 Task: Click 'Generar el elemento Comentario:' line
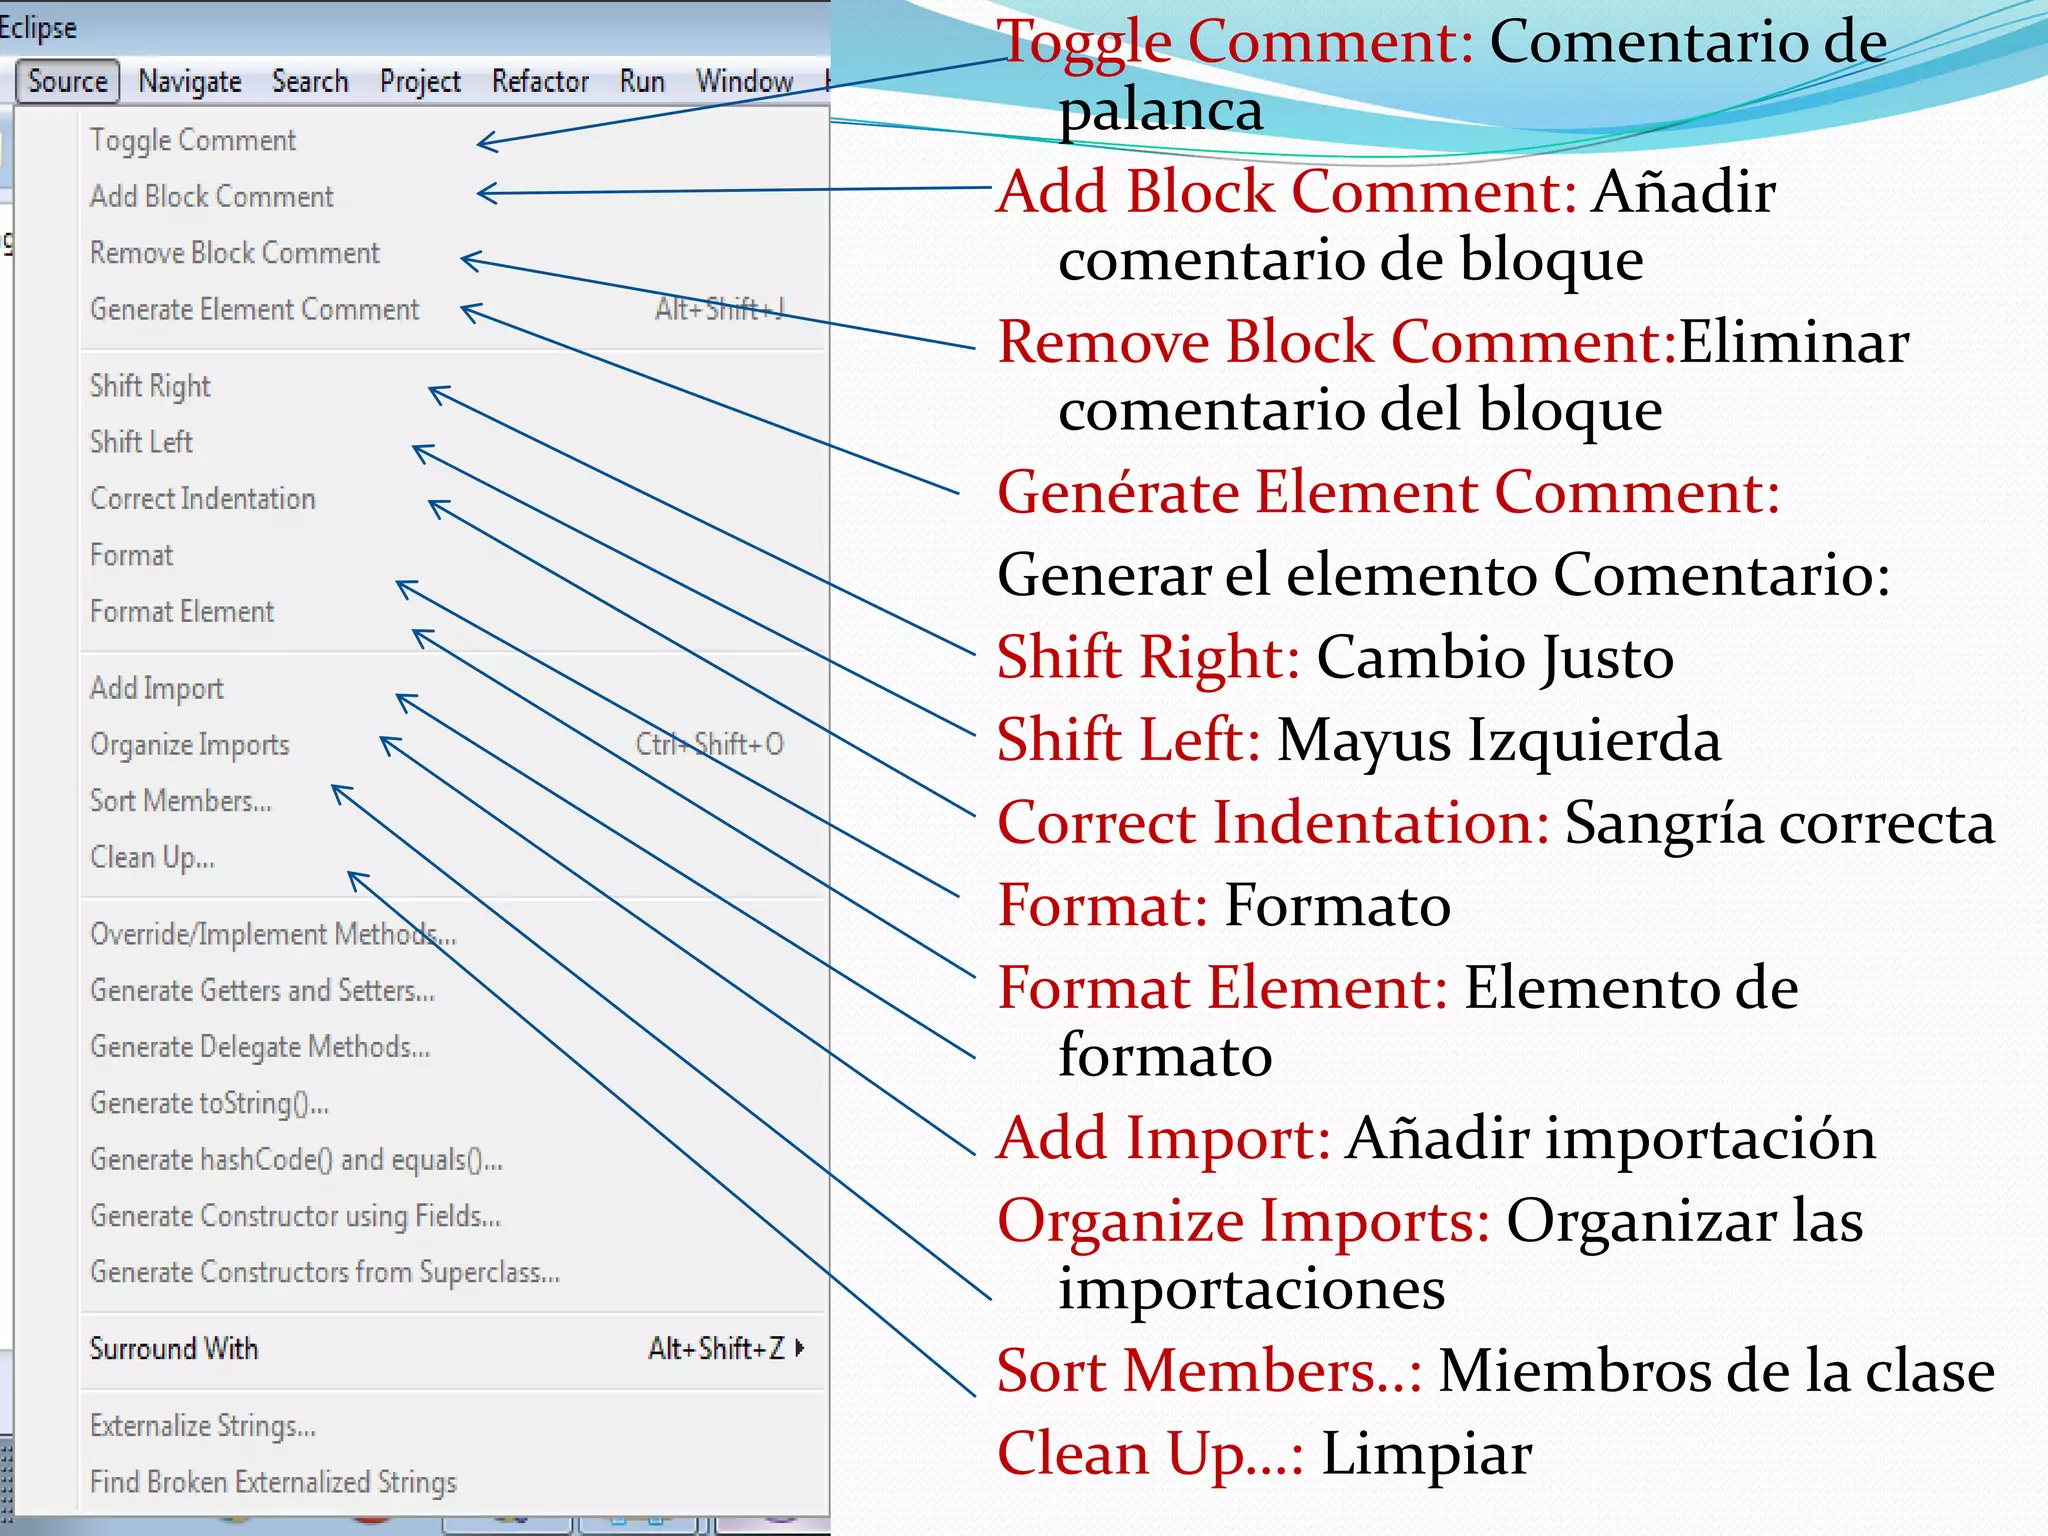[1444, 575]
